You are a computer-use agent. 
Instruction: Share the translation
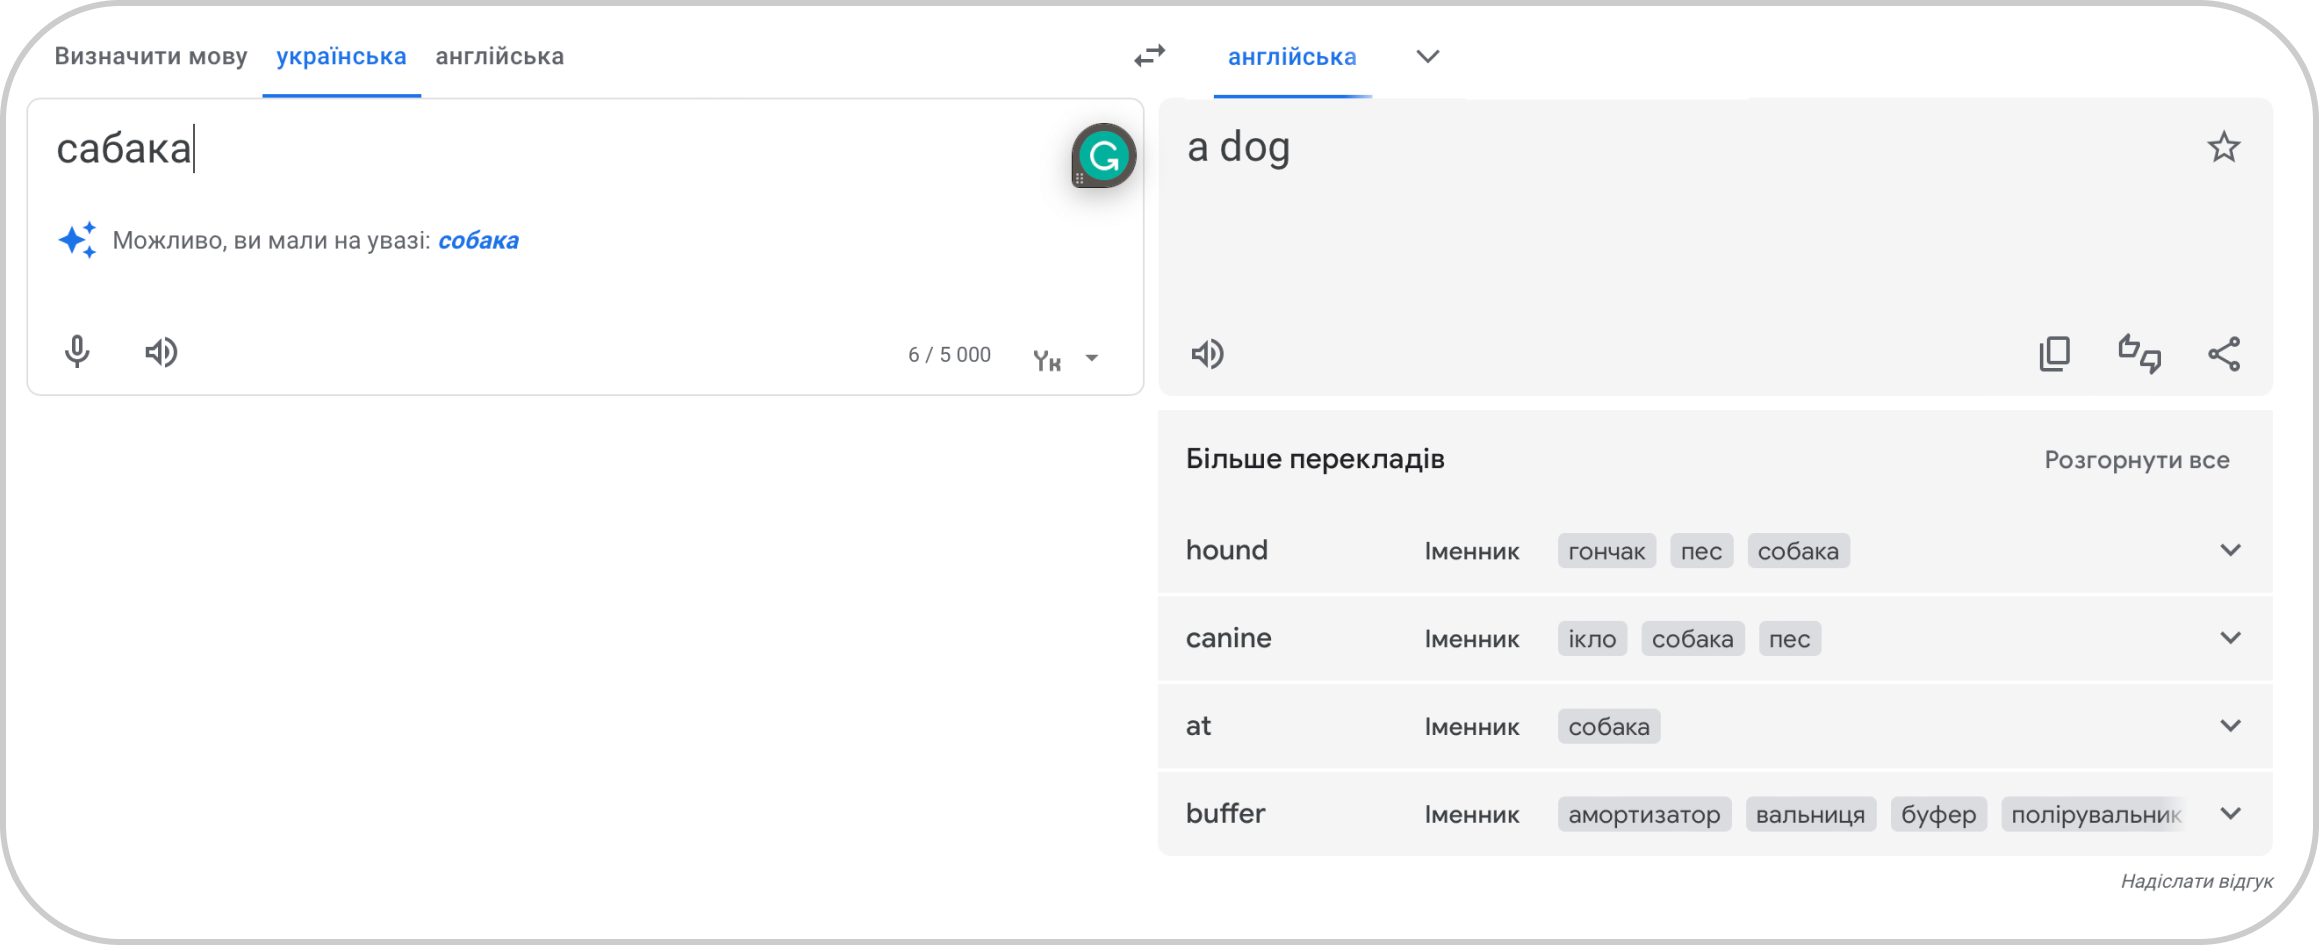pyautogui.click(x=2224, y=354)
